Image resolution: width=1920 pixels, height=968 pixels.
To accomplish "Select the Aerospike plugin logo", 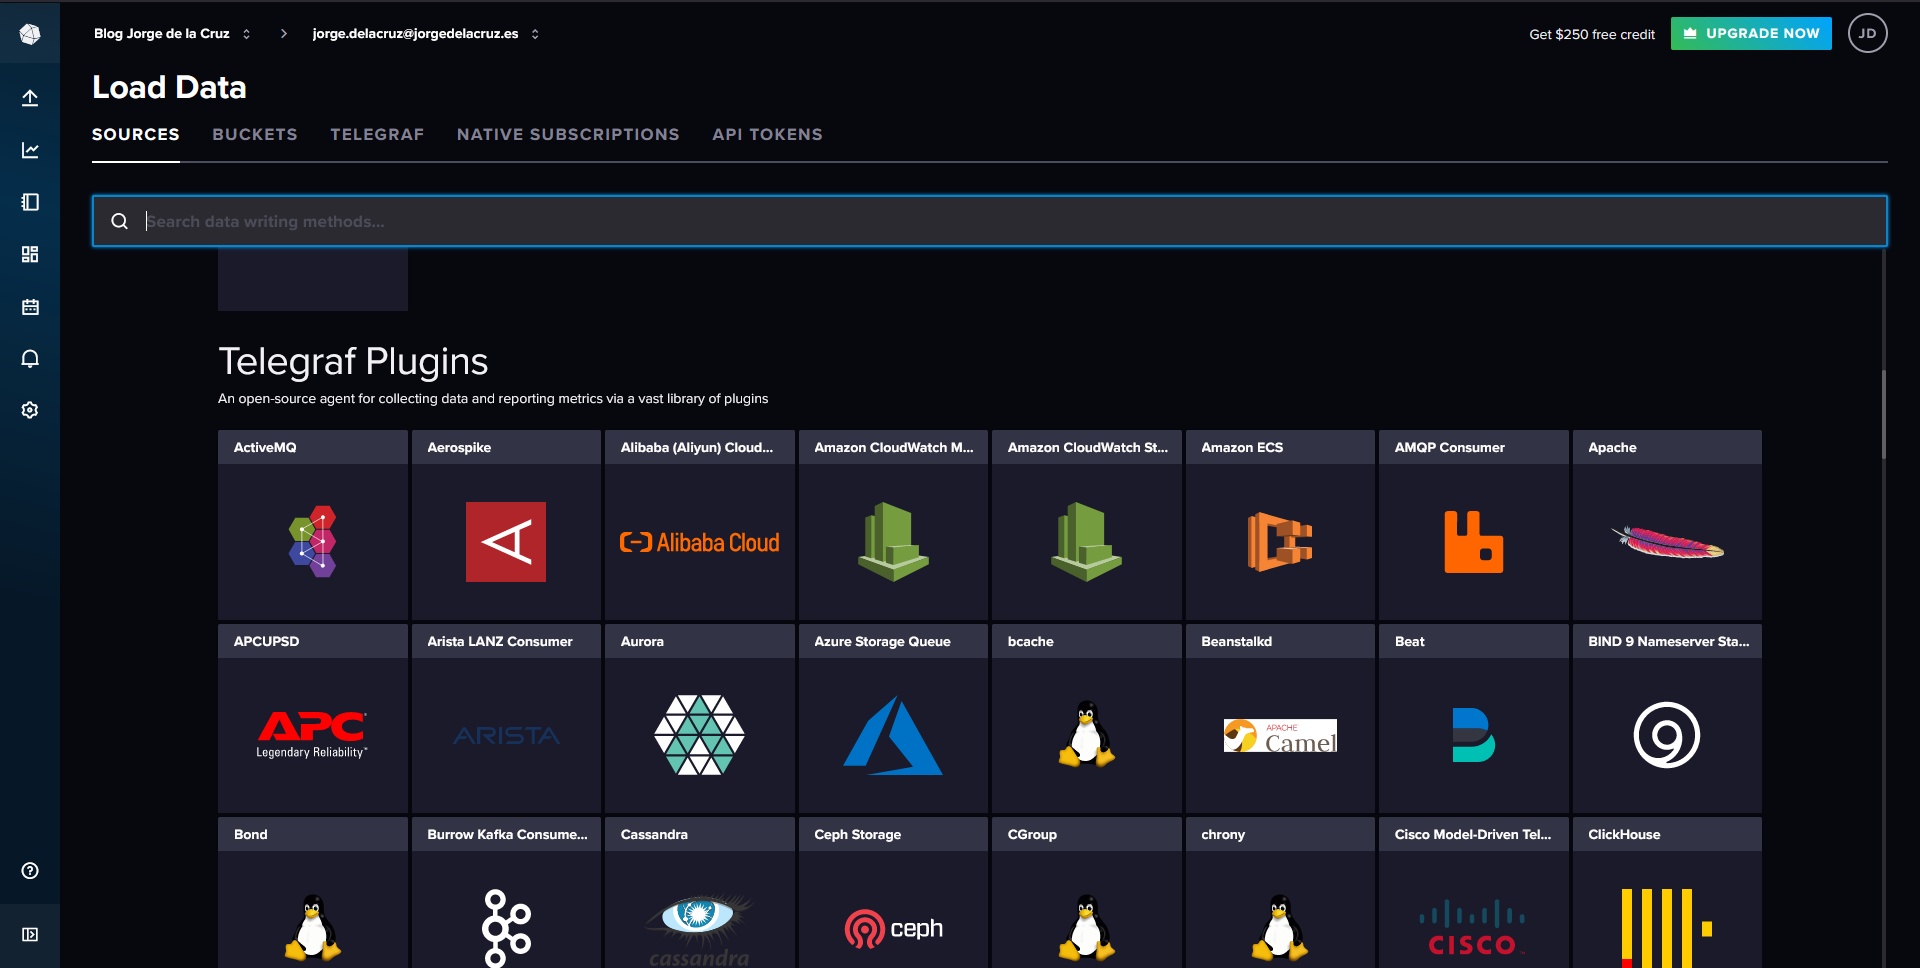I will 506,542.
